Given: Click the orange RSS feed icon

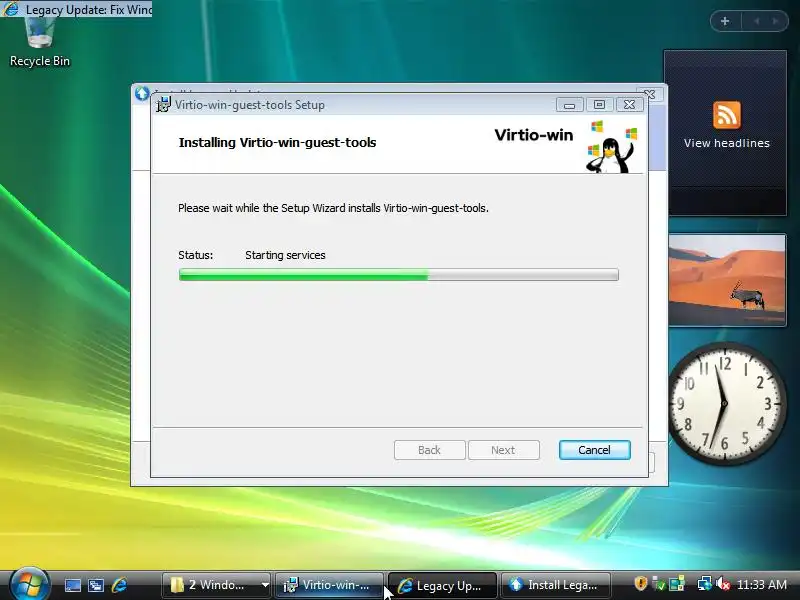Looking at the screenshot, I should (727, 115).
